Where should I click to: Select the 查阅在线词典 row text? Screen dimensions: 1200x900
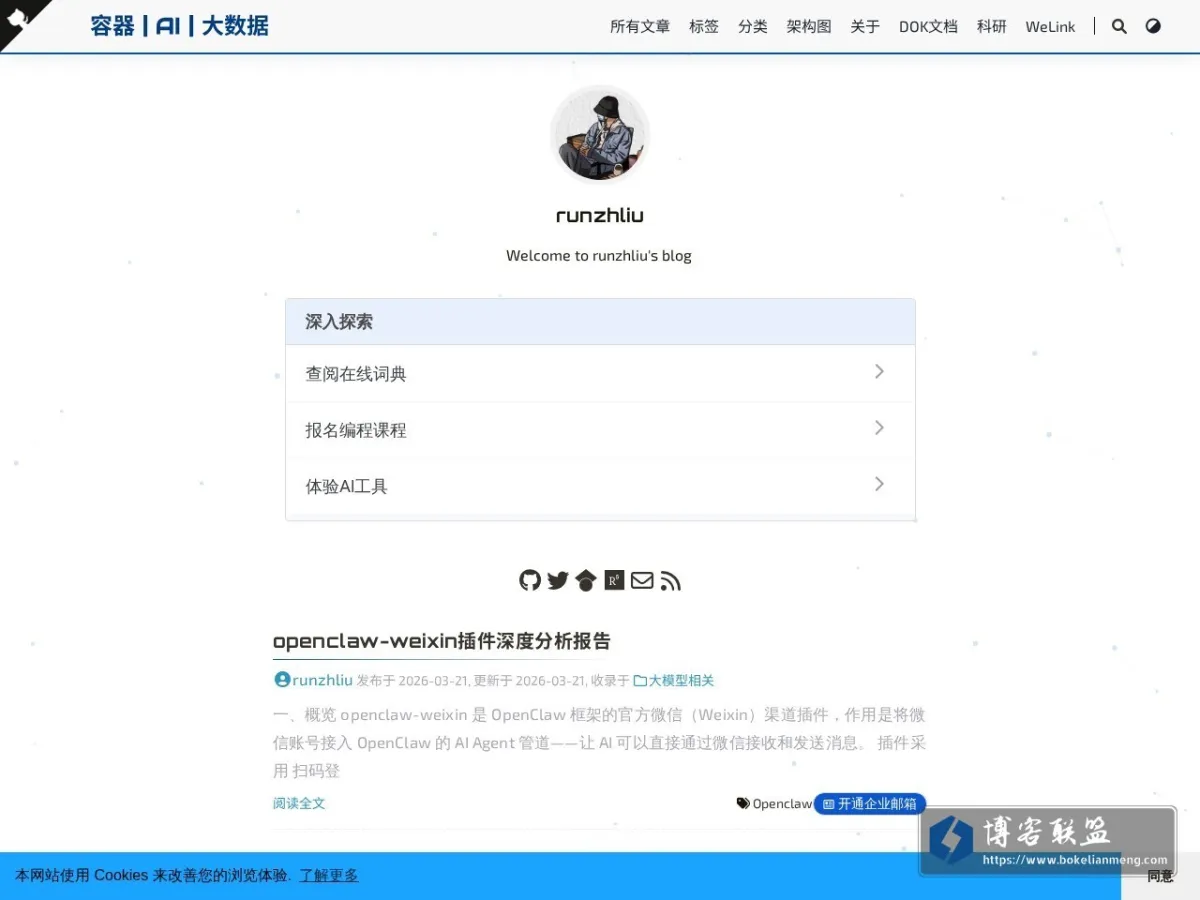click(356, 374)
